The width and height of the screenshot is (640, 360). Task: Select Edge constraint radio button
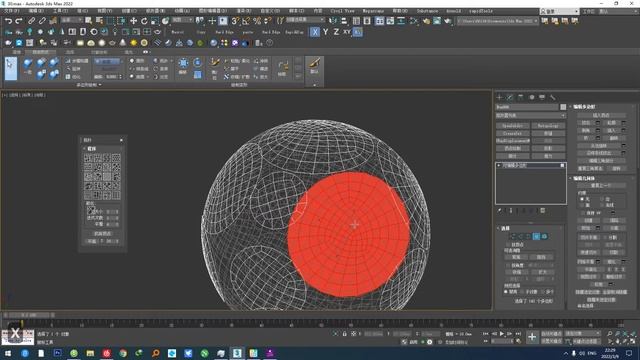(x=602, y=199)
